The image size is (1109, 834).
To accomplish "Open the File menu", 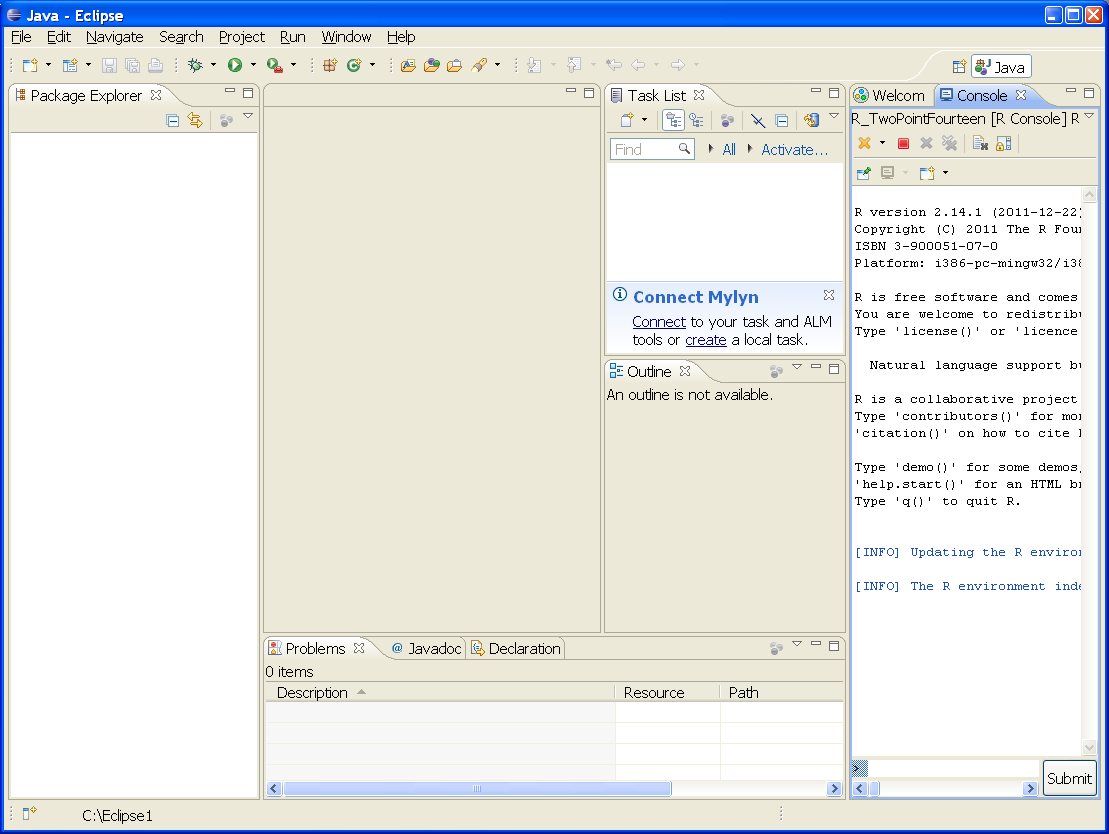I will [21, 37].
